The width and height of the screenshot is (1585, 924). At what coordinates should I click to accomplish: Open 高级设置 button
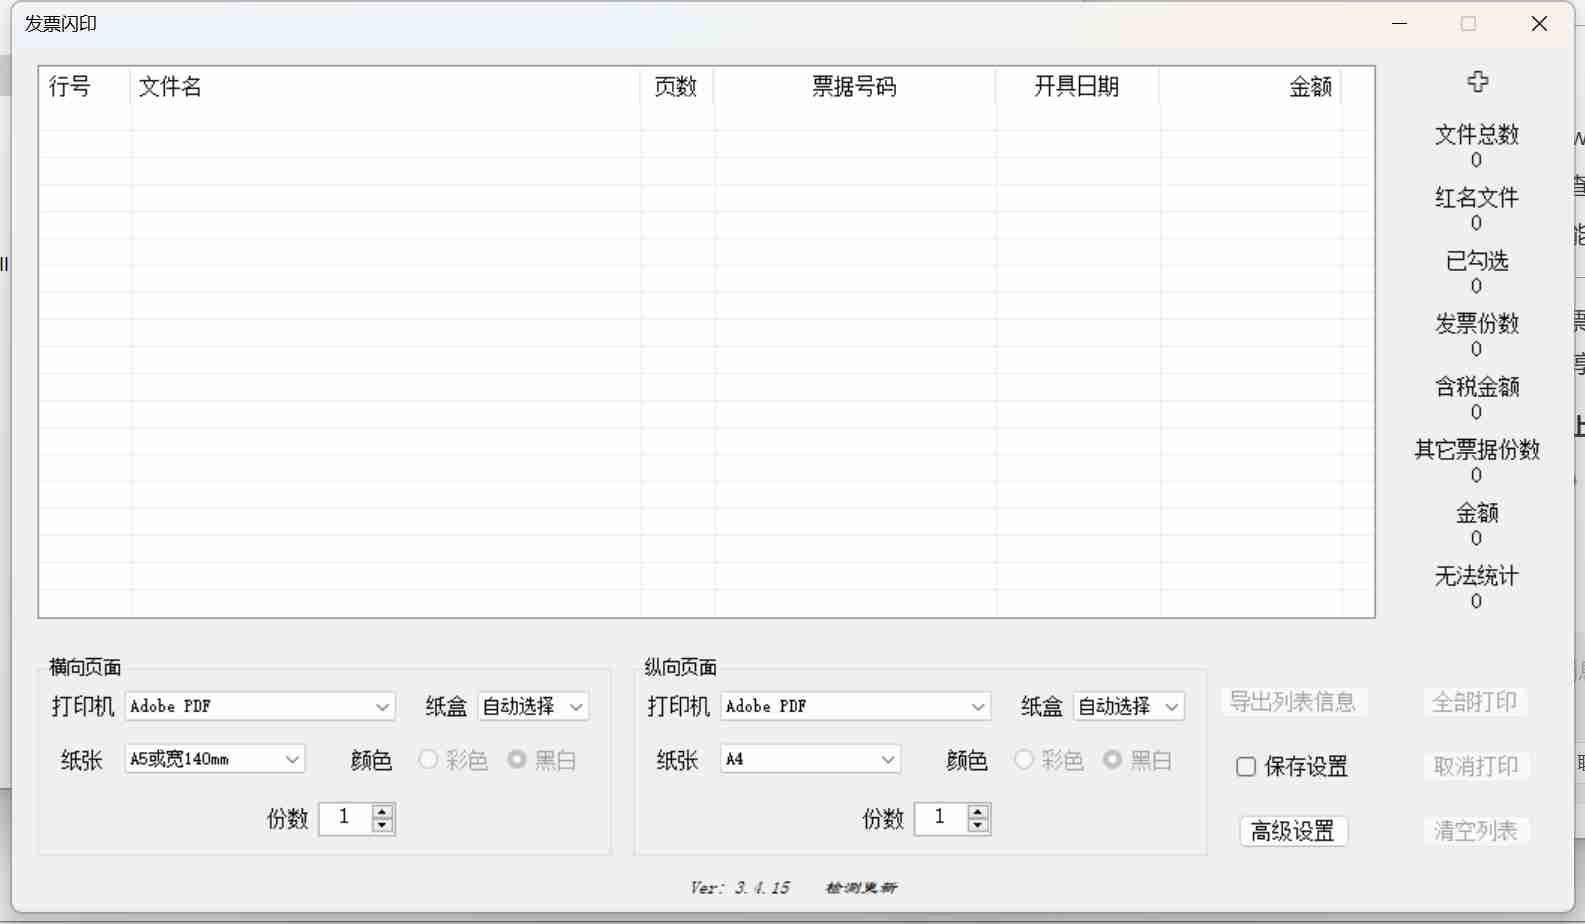[1293, 831]
